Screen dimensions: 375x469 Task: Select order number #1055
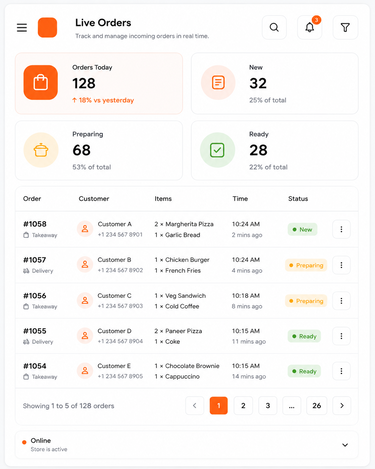[35, 331]
